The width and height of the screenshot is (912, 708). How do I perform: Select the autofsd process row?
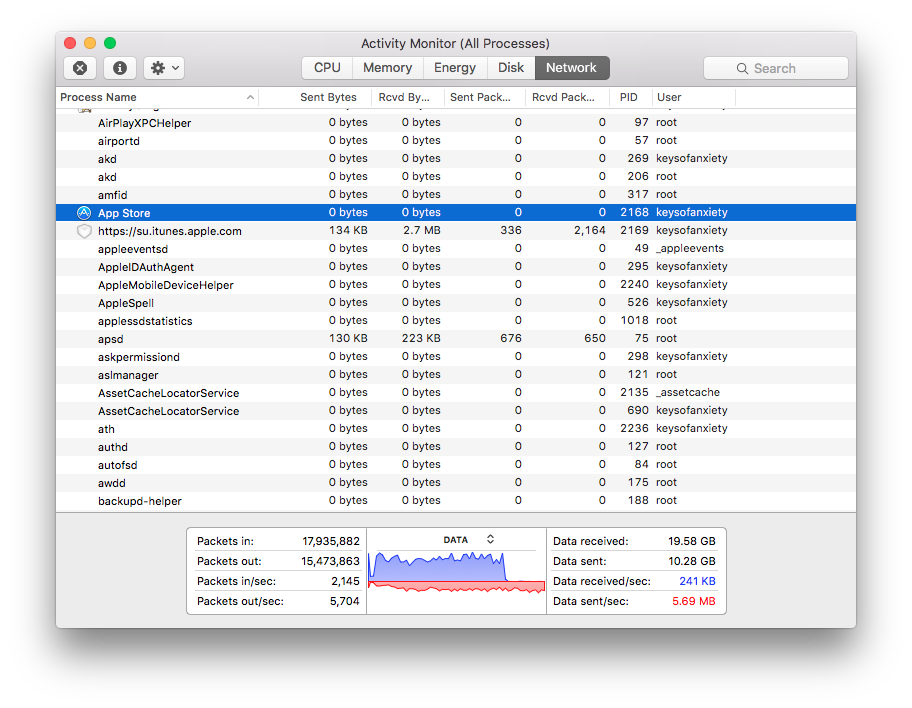(x=456, y=465)
